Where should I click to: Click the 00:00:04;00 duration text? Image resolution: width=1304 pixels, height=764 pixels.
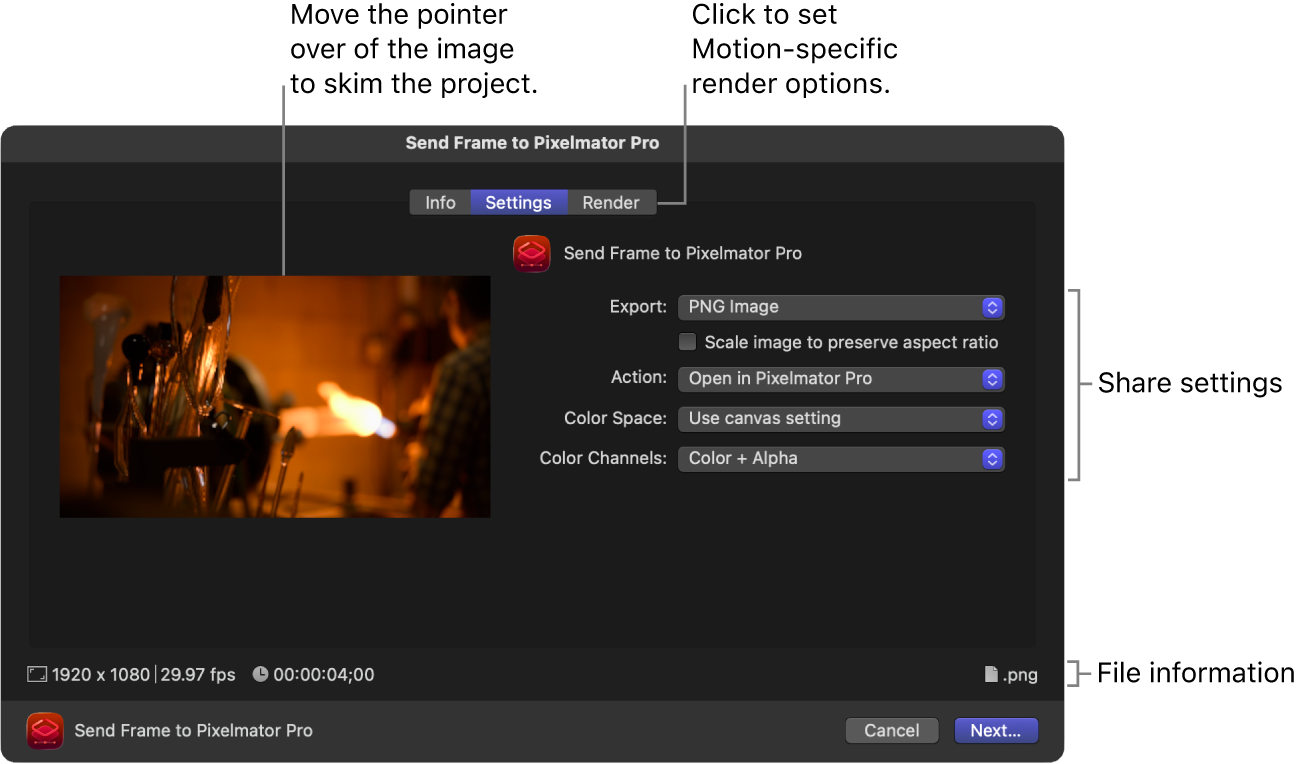tap(324, 675)
